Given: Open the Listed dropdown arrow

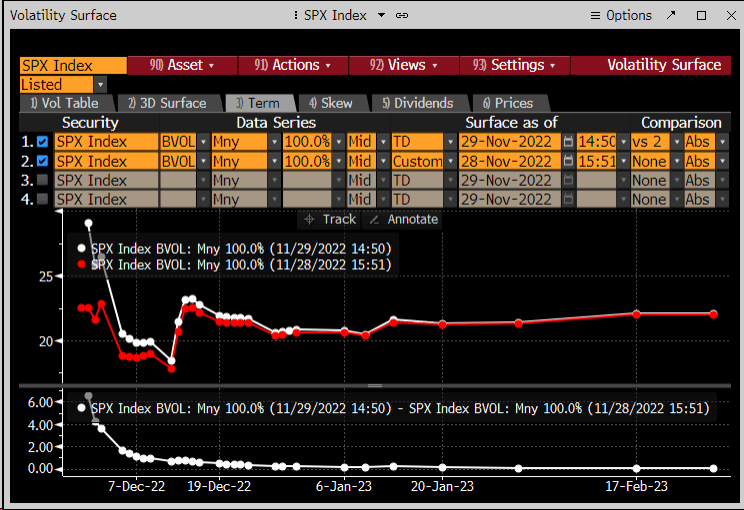Looking at the screenshot, I should [x=100, y=85].
